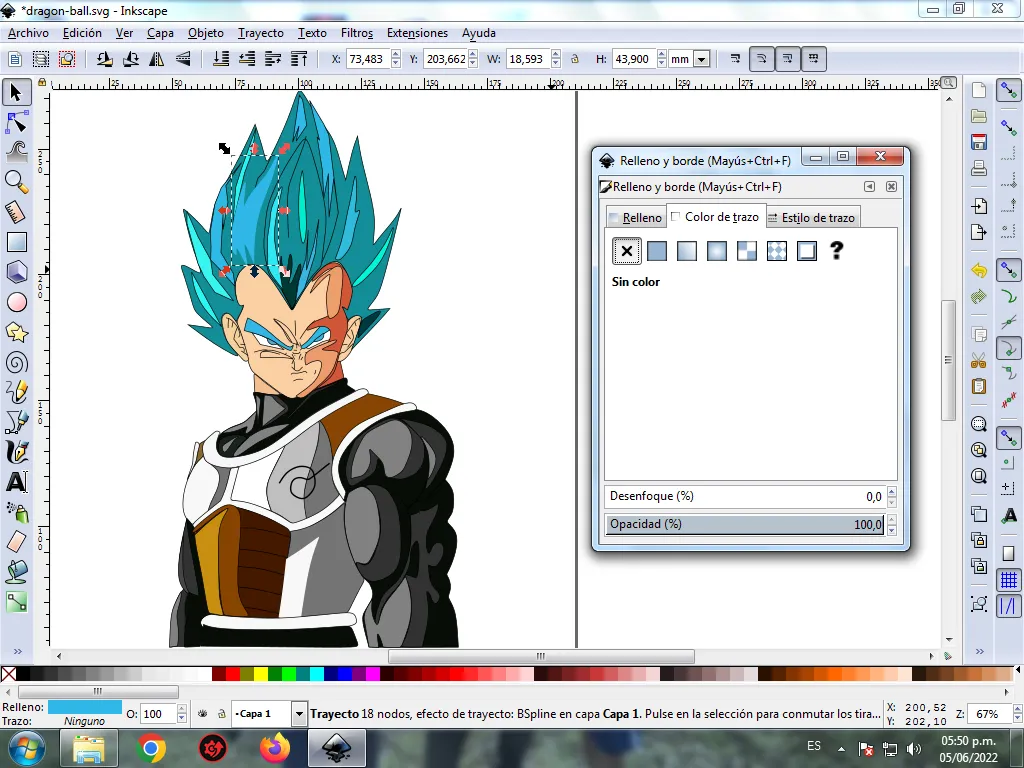Image resolution: width=1024 pixels, height=768 pixels.
Task: Pick the Spray tool
Action: pos(16,512)
